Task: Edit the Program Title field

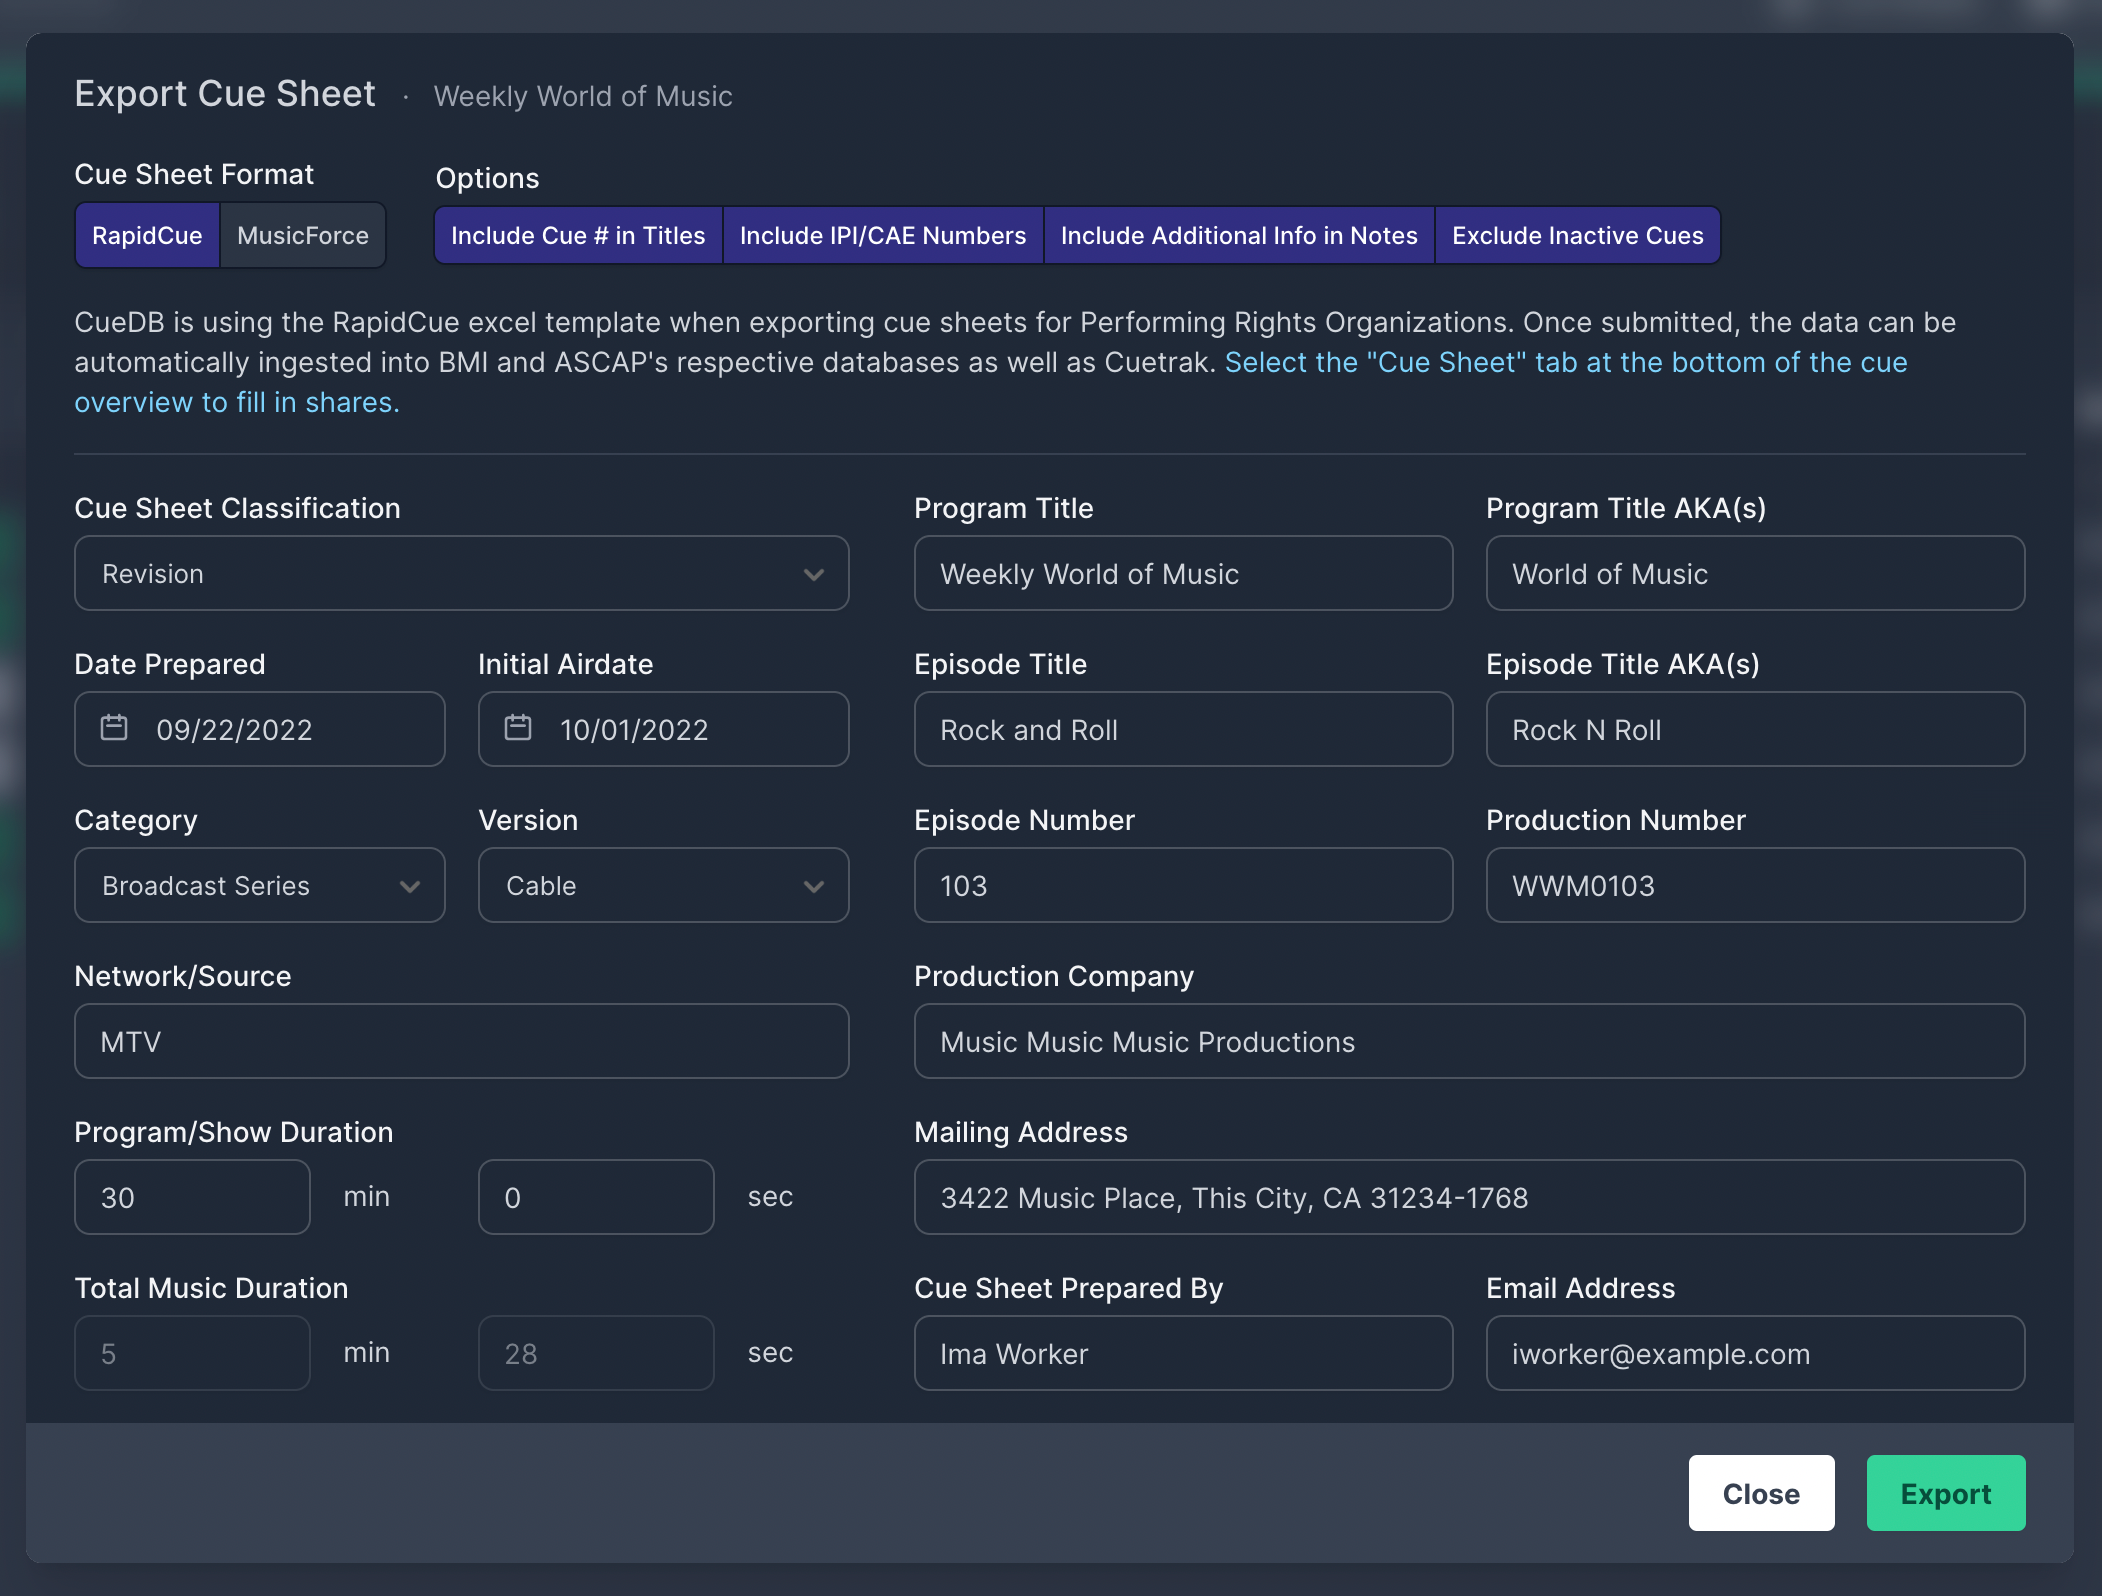Action: pyautogui.click(x=1184, y=574)
